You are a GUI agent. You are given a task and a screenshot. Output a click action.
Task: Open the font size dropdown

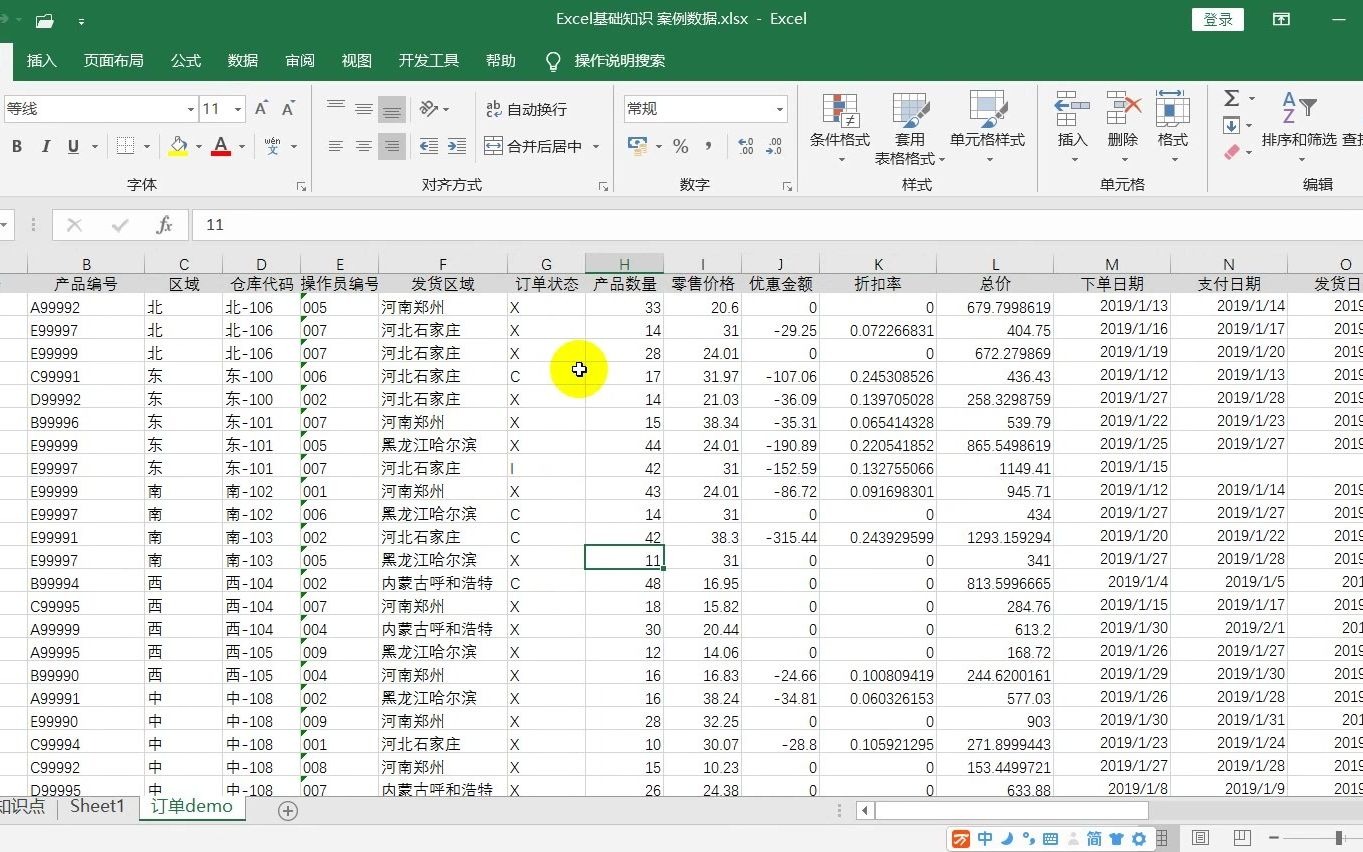pos(238,109)
